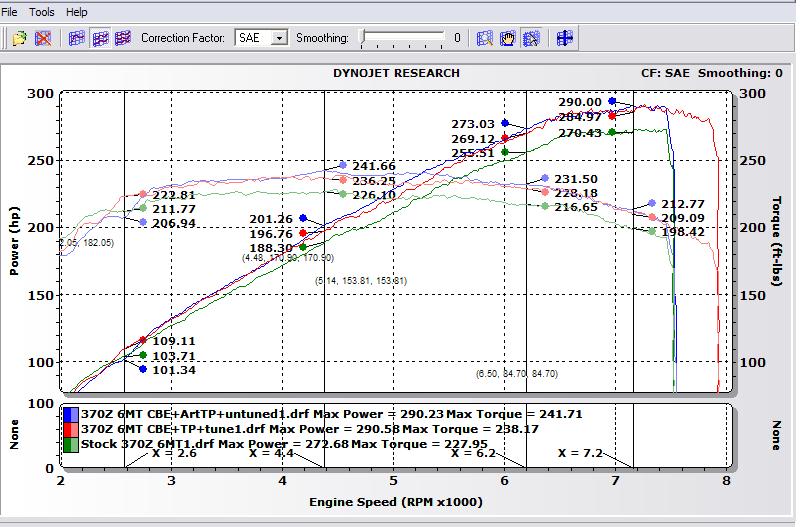Click the Smoothing slider handle

coord(363,36)
